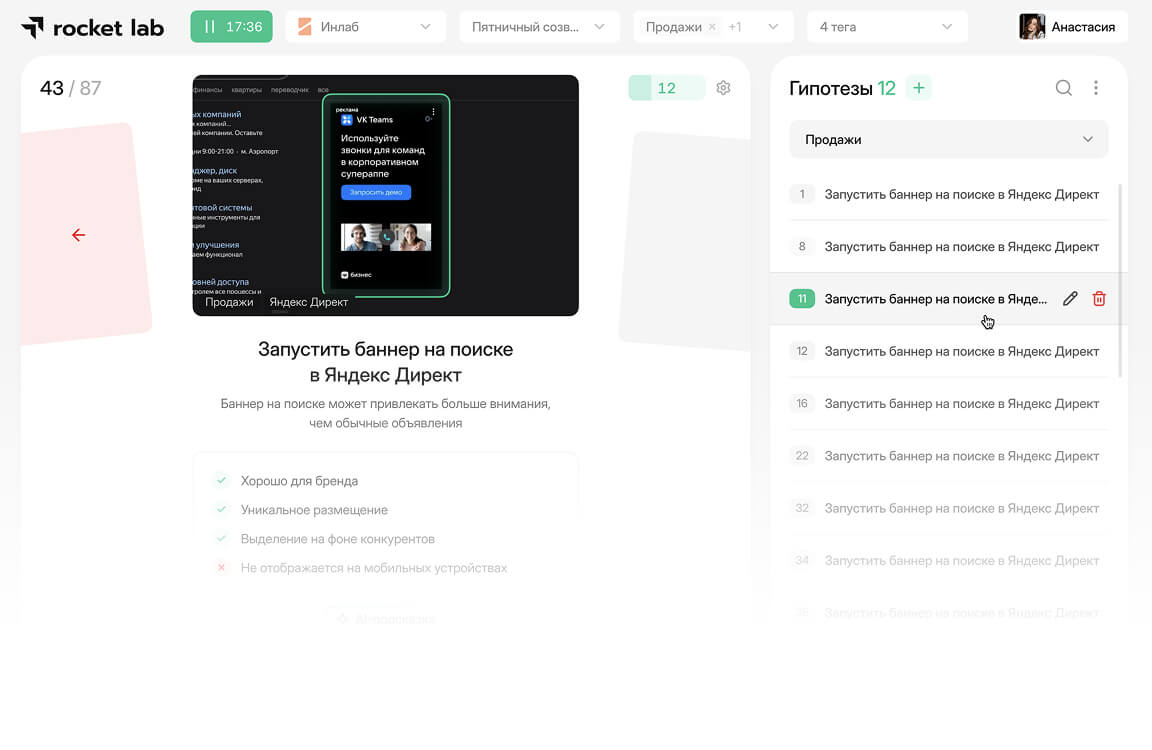Open card settings gear icon
Viewport: 1152px width, 750px height.
click(723, 88)
